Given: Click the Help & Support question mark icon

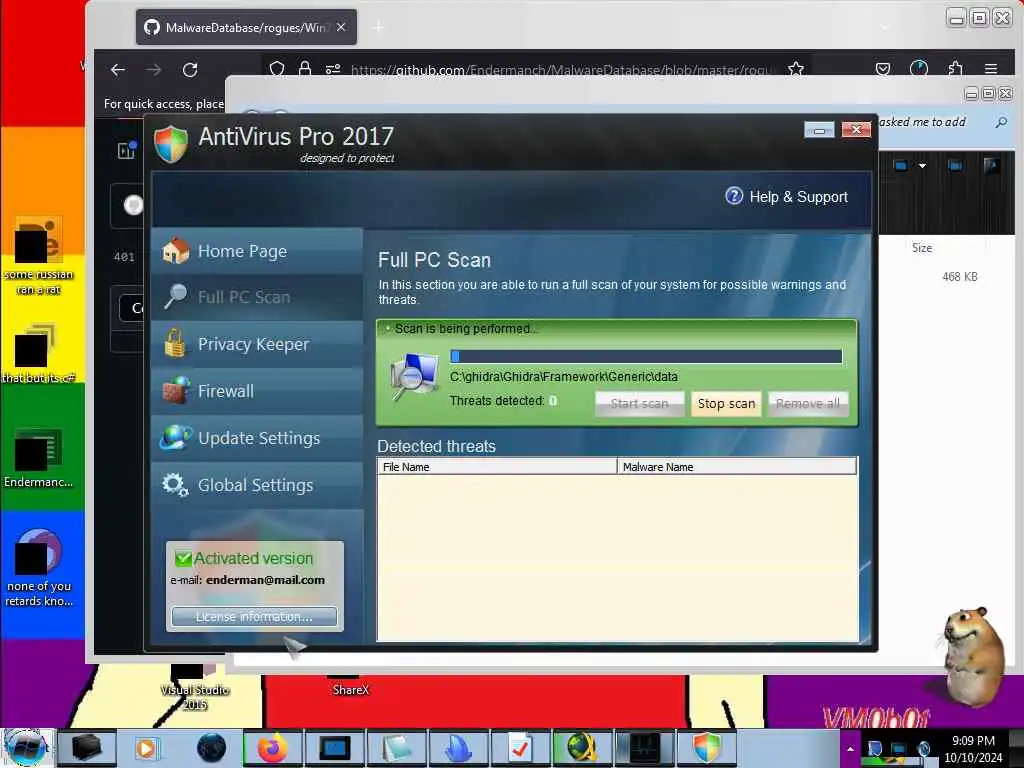Looking at the screenshot, I should (x=734, y=196).
